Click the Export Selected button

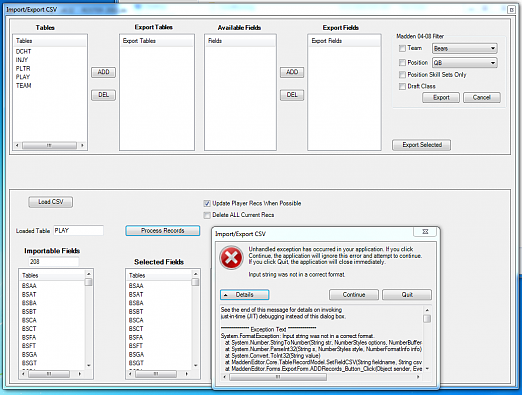[422, 145]
